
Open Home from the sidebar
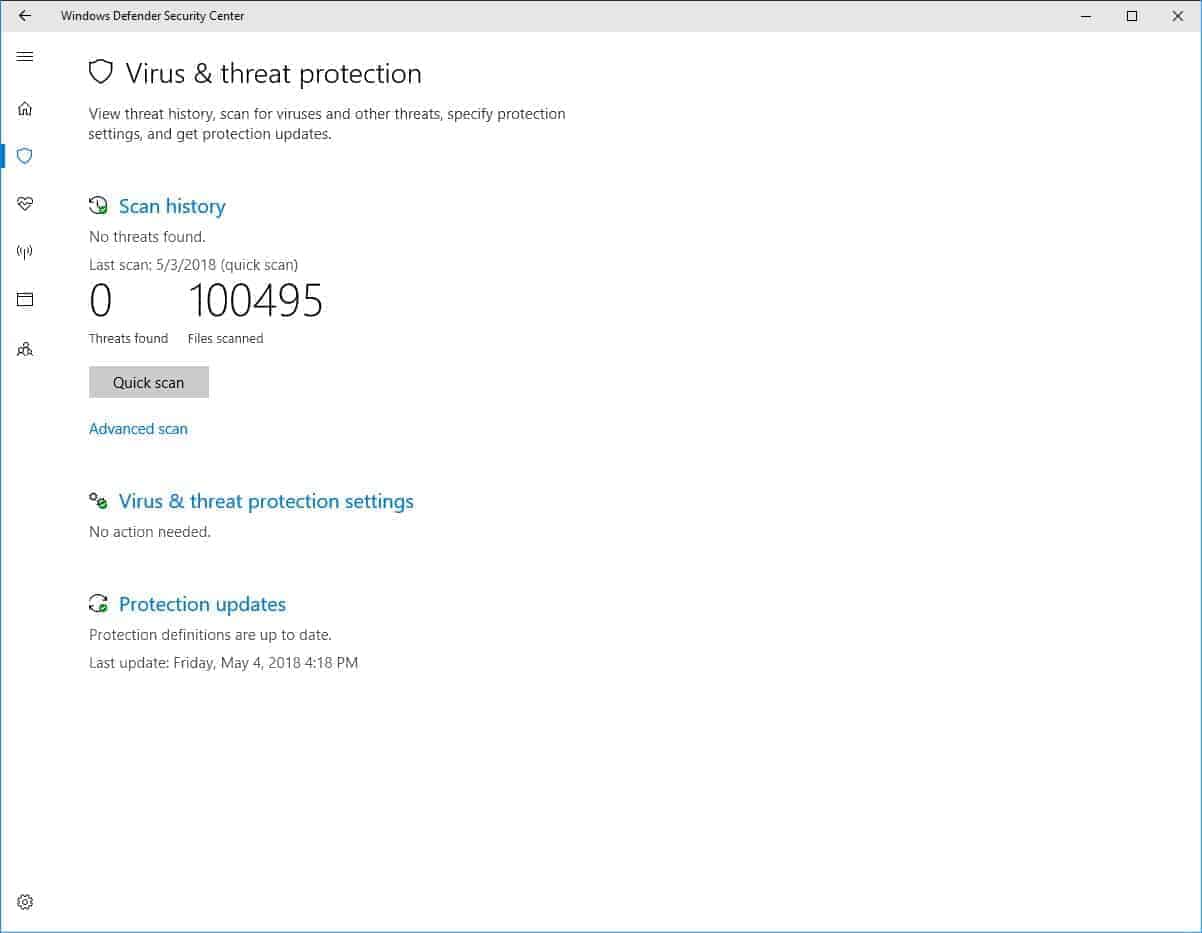[25, 108]
